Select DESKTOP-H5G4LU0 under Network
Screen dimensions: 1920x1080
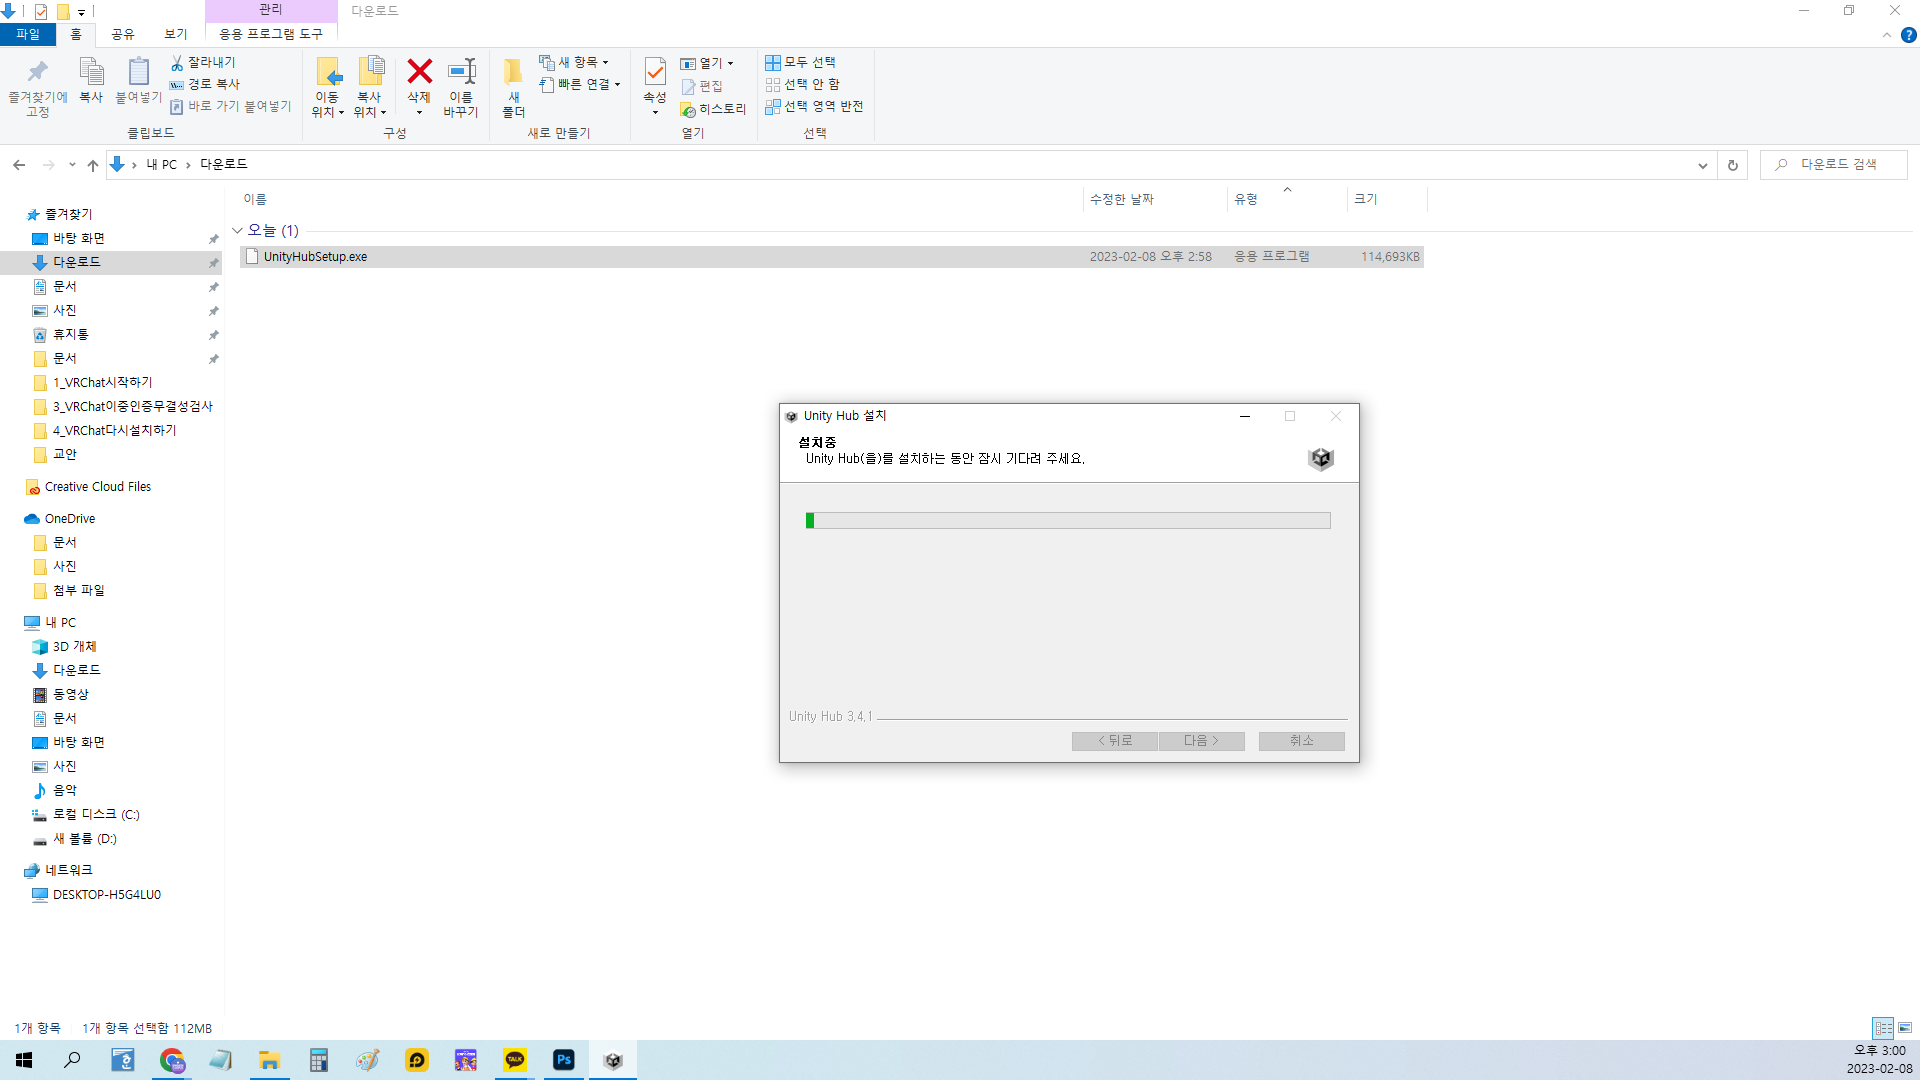(x=106, y=895)
